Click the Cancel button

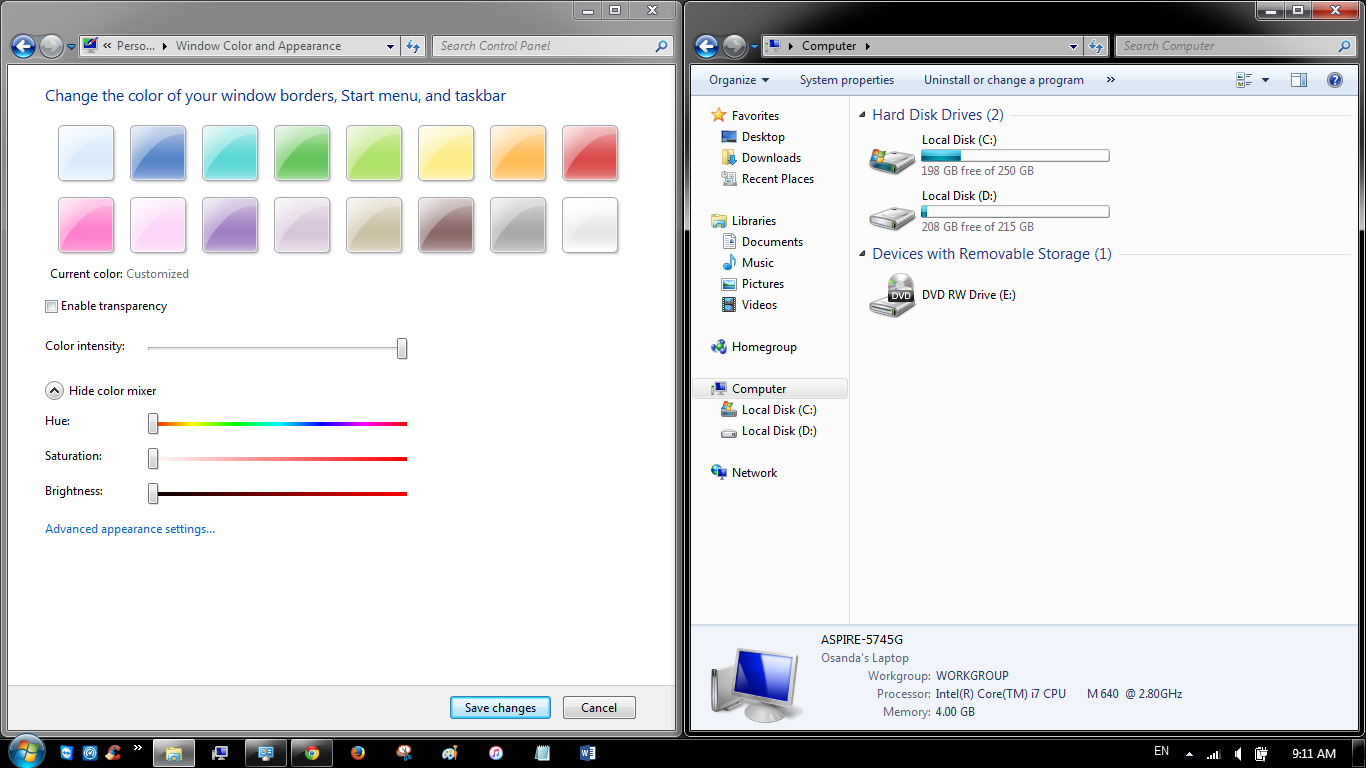click(599, 708)
